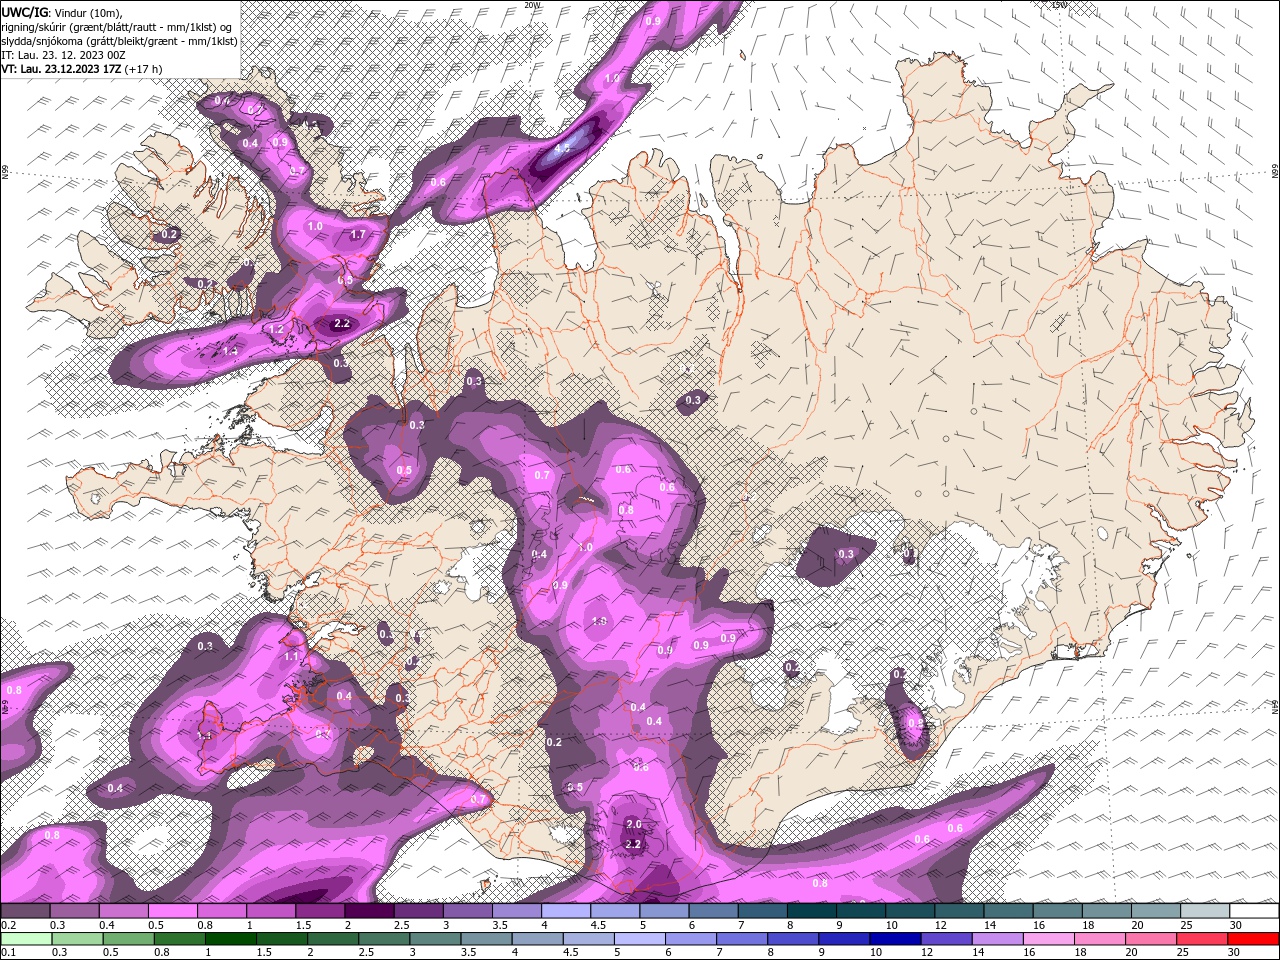
Task: Click the 1.2 precipitation value on the map
Action: click(x=277, y=328)
